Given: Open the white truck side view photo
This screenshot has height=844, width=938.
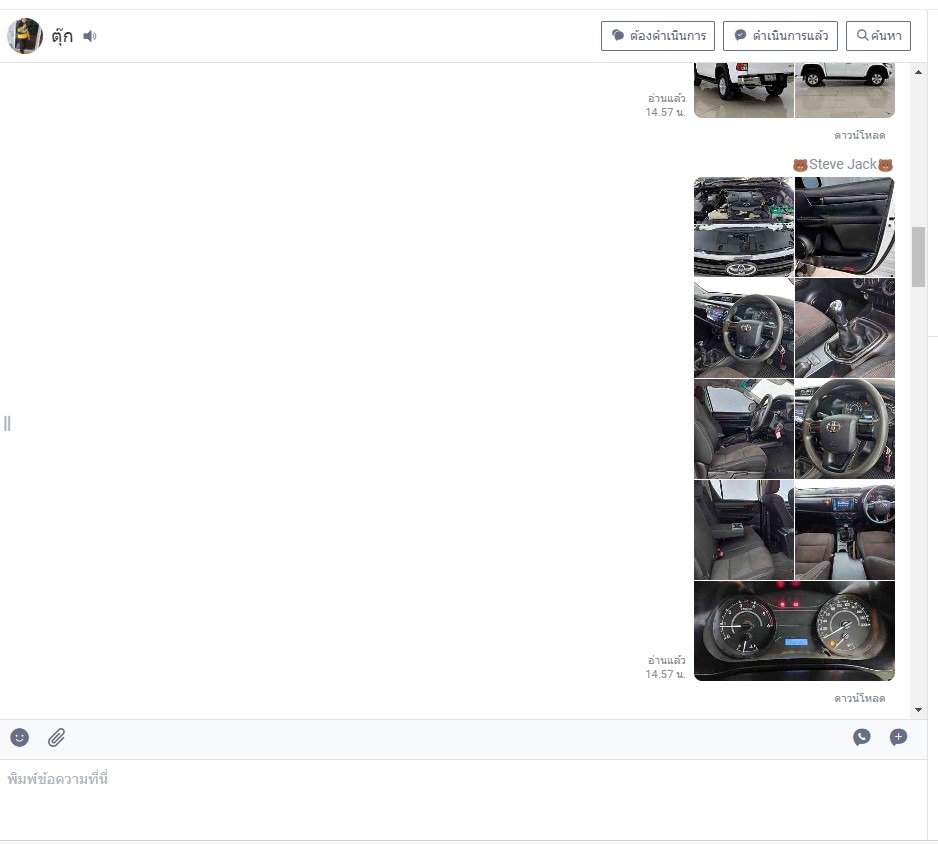Looking at the screenshot, I should pos(845,90).
